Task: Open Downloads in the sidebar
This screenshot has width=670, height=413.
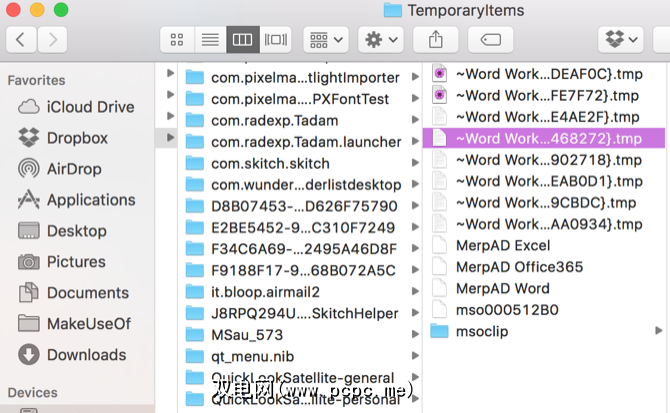Action: click(72, 354)
